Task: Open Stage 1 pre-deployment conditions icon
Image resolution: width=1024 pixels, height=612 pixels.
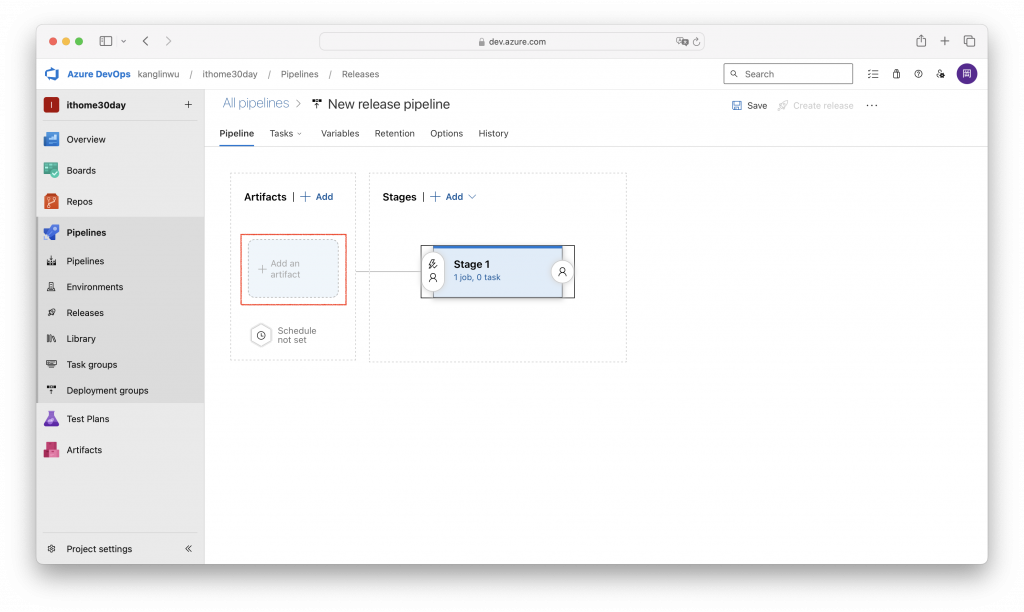Action: click(432, 271)
